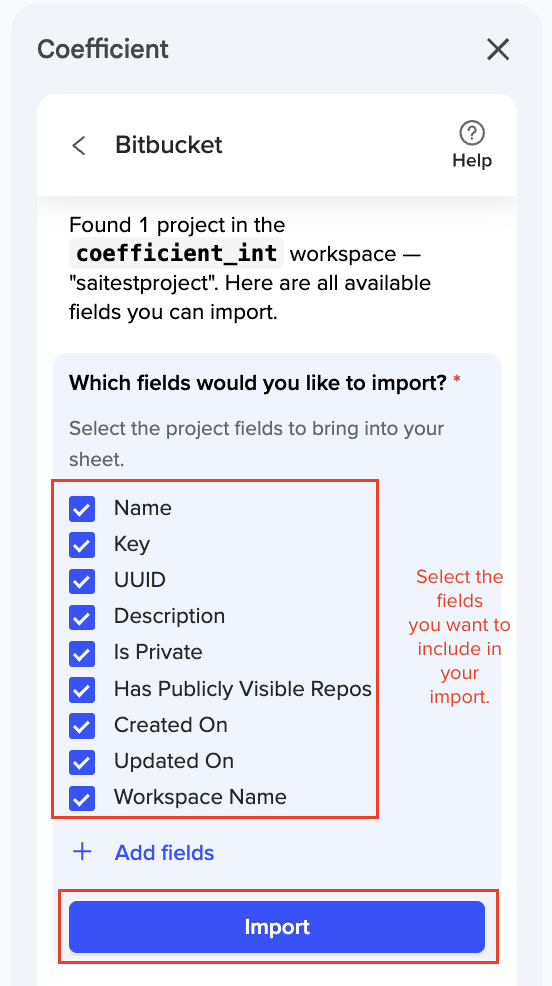Click the back arrow beside Bitbucket

click(79, 145)
